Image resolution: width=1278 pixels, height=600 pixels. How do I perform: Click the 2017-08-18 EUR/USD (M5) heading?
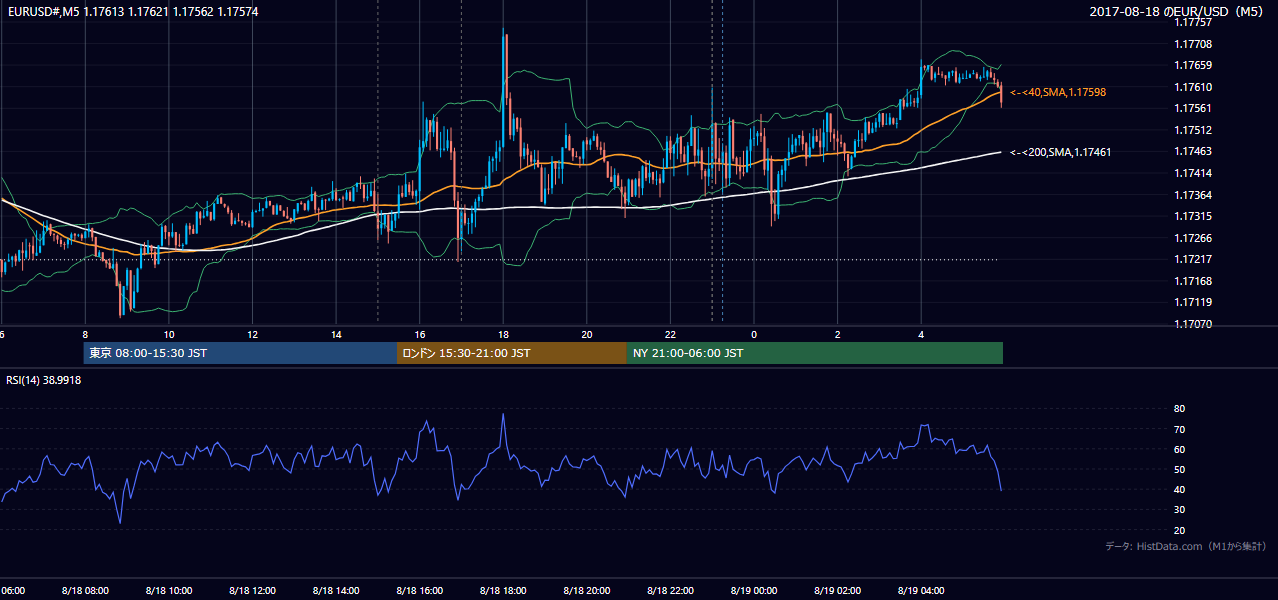click(1178, 12)
